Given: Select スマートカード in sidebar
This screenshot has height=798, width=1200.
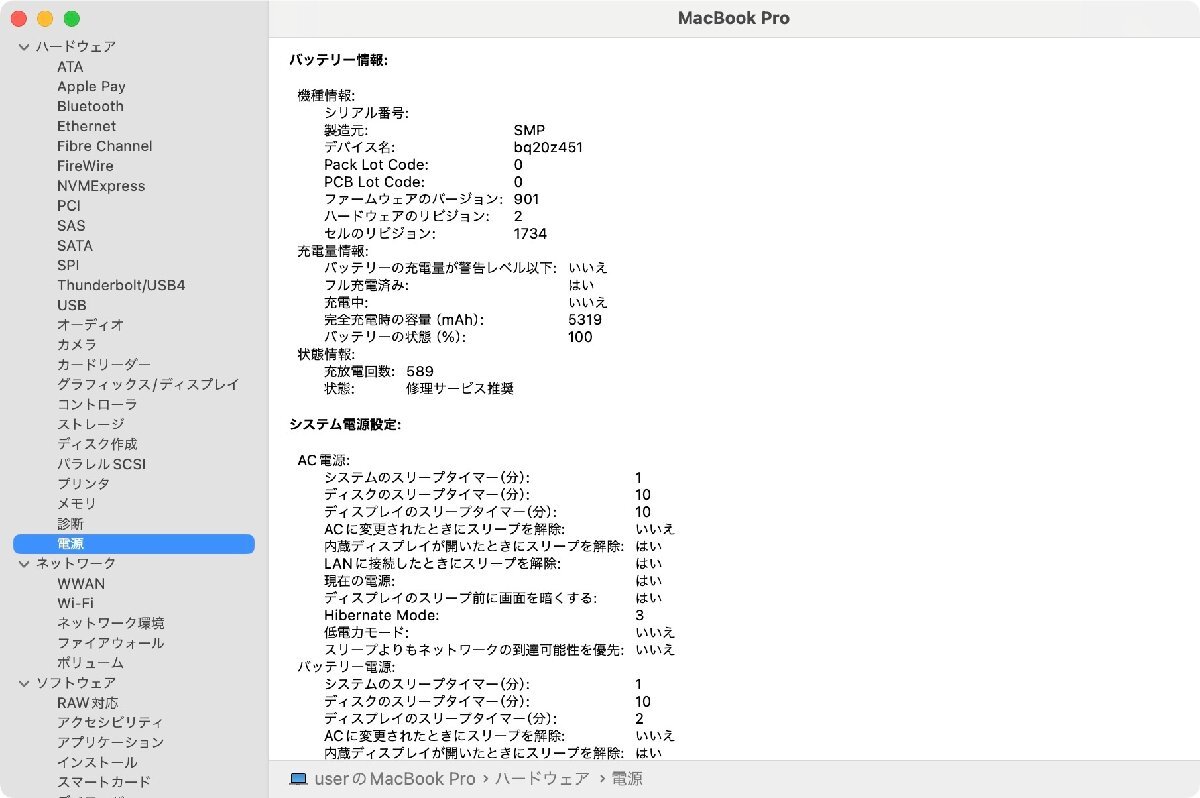Looking at the screenshot, I should [104, 782].
